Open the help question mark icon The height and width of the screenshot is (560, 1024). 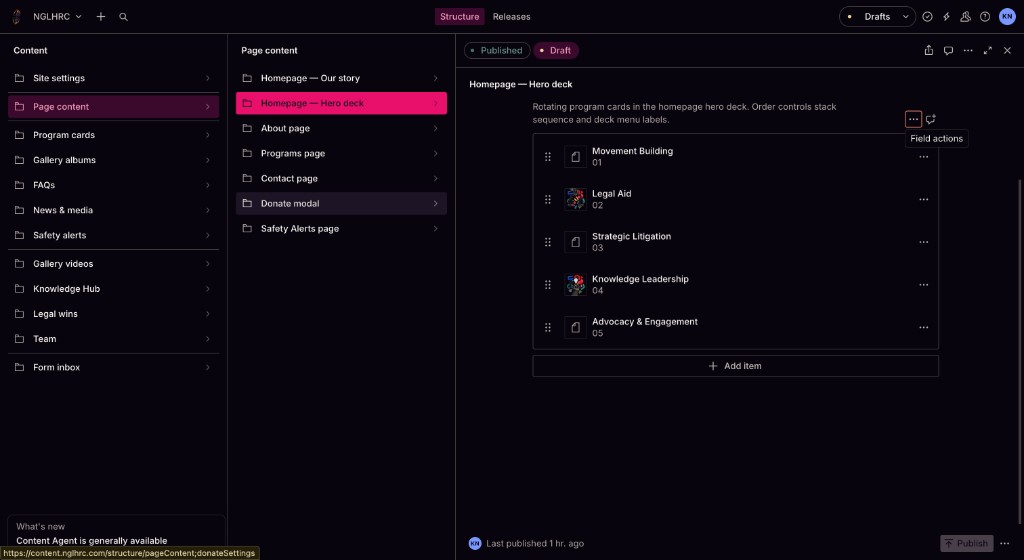coord(985,17)
